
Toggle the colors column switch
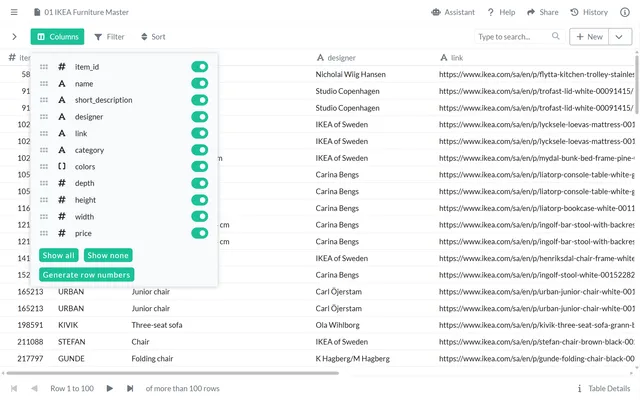(200, 166)
